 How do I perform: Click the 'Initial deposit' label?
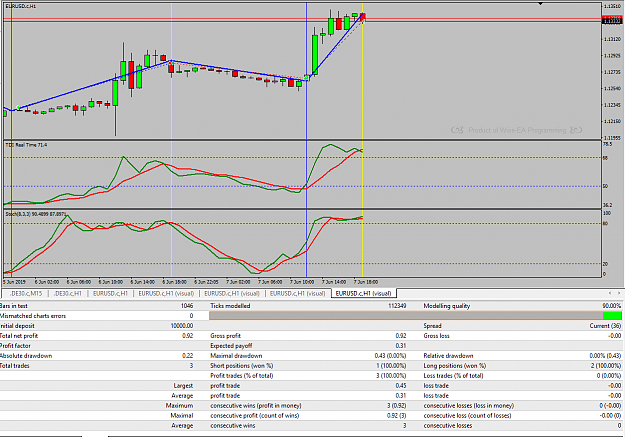point(17,326)
